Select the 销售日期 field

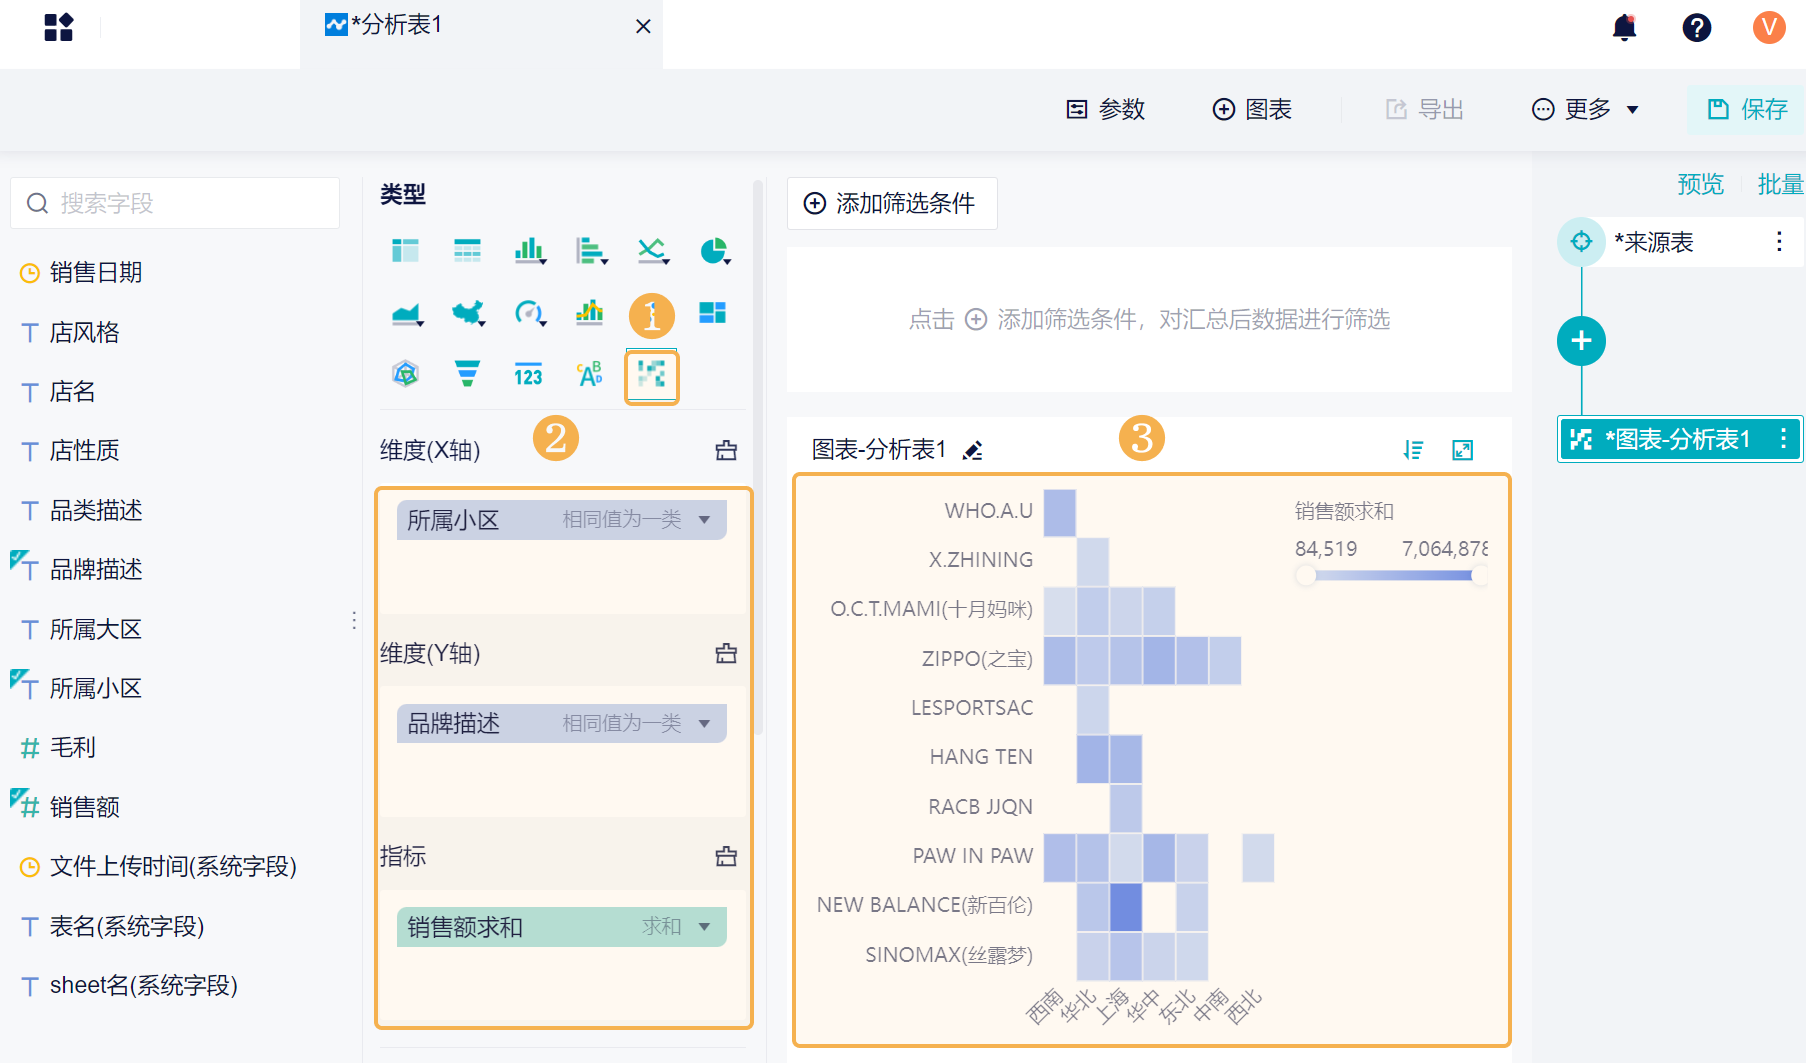pos(96,272)
